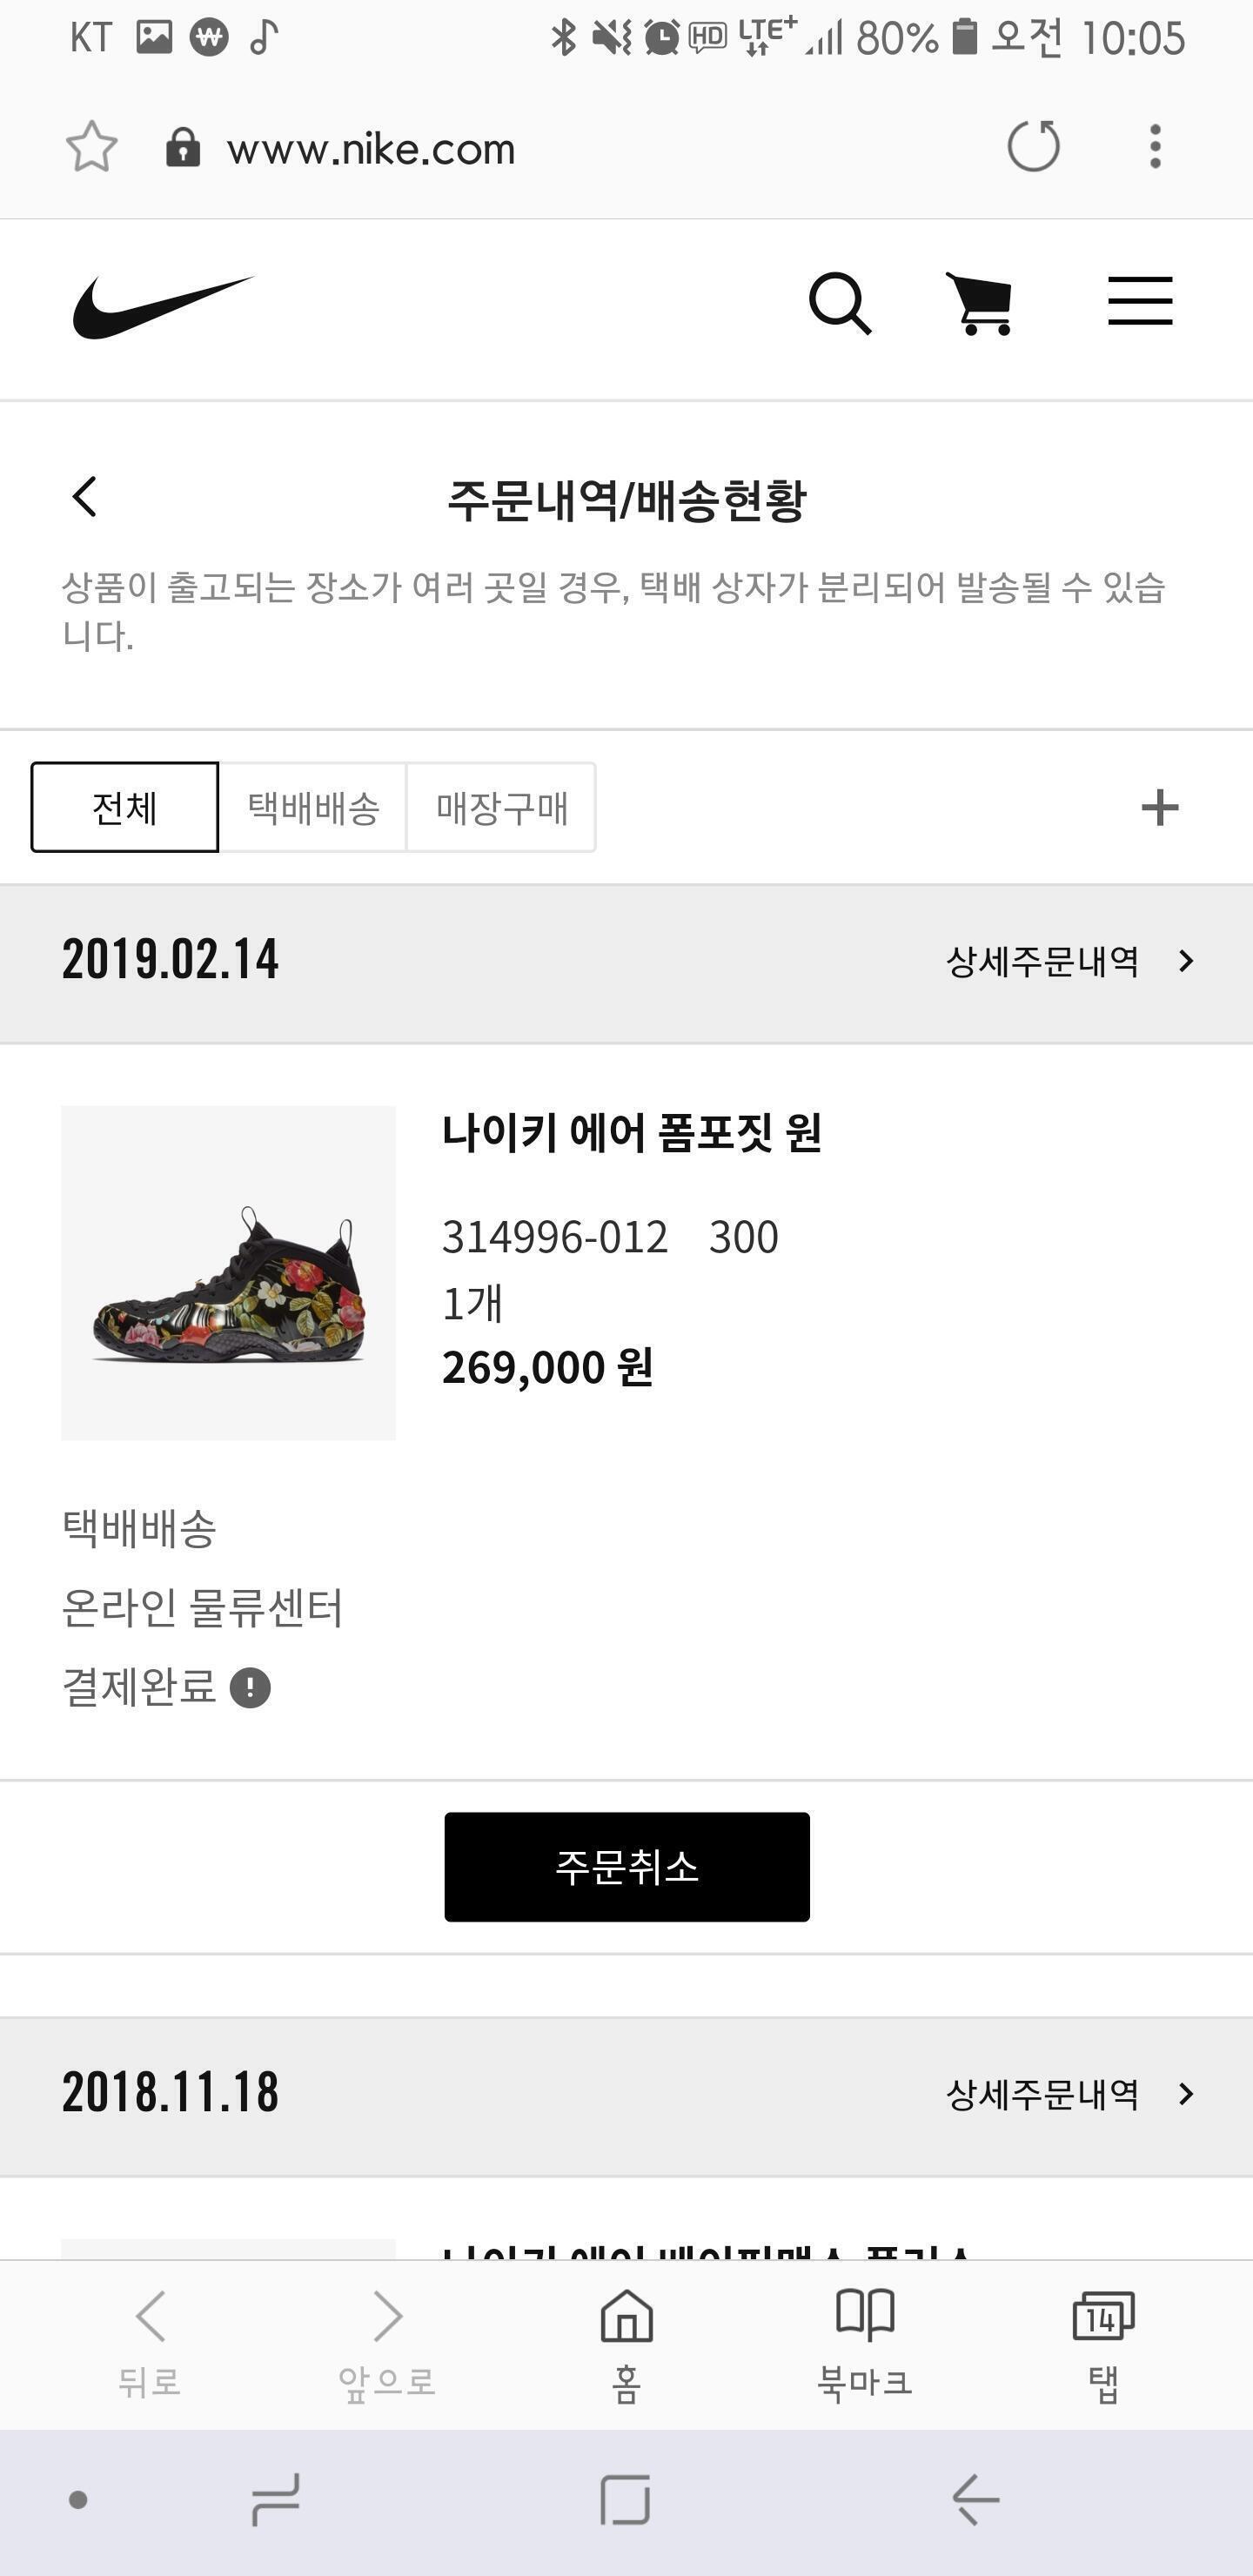Switch to 택배배송 filter tab
Viewport: 1253px width, 2576px height.
pyautogui.click(x=313, y=807)
